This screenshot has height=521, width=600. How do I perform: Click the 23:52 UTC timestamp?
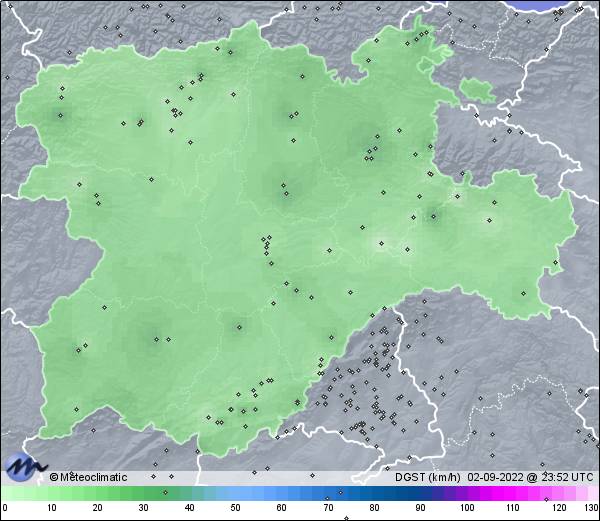(567, 477)
